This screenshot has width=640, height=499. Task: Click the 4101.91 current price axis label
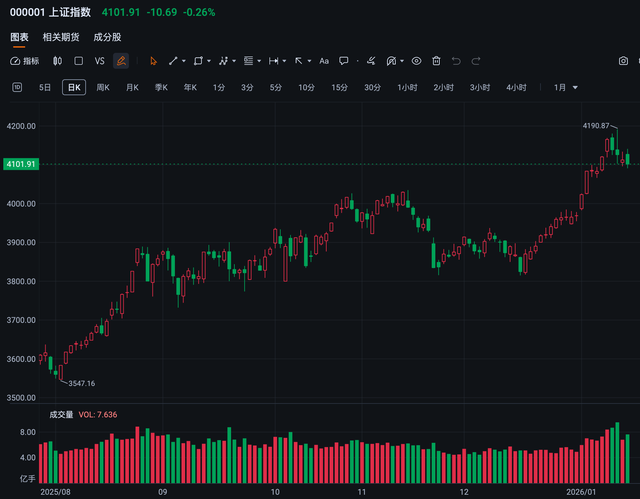coord(20,164)
